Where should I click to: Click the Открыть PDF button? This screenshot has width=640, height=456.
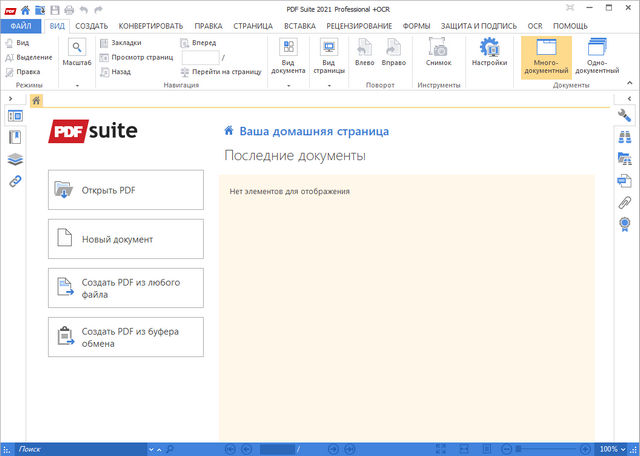[125, 190]
